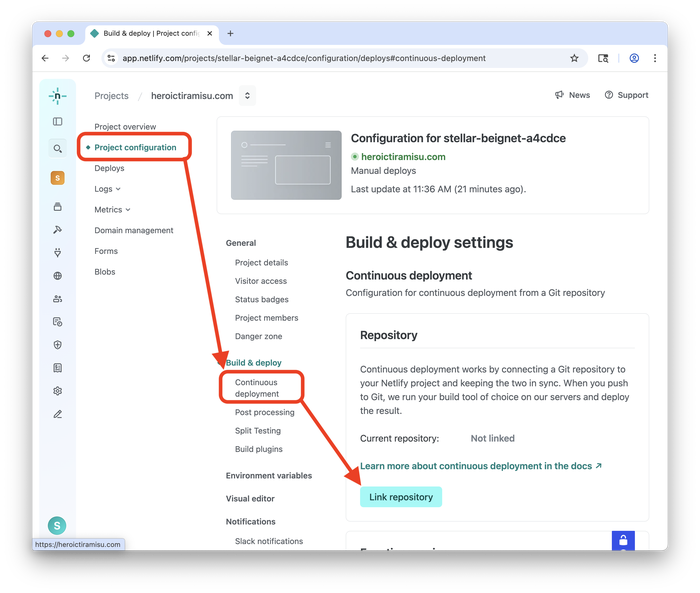This screenshot has height=593, width=700.
Task: Open the domains globe icon
Action: (x=58, y=276)
